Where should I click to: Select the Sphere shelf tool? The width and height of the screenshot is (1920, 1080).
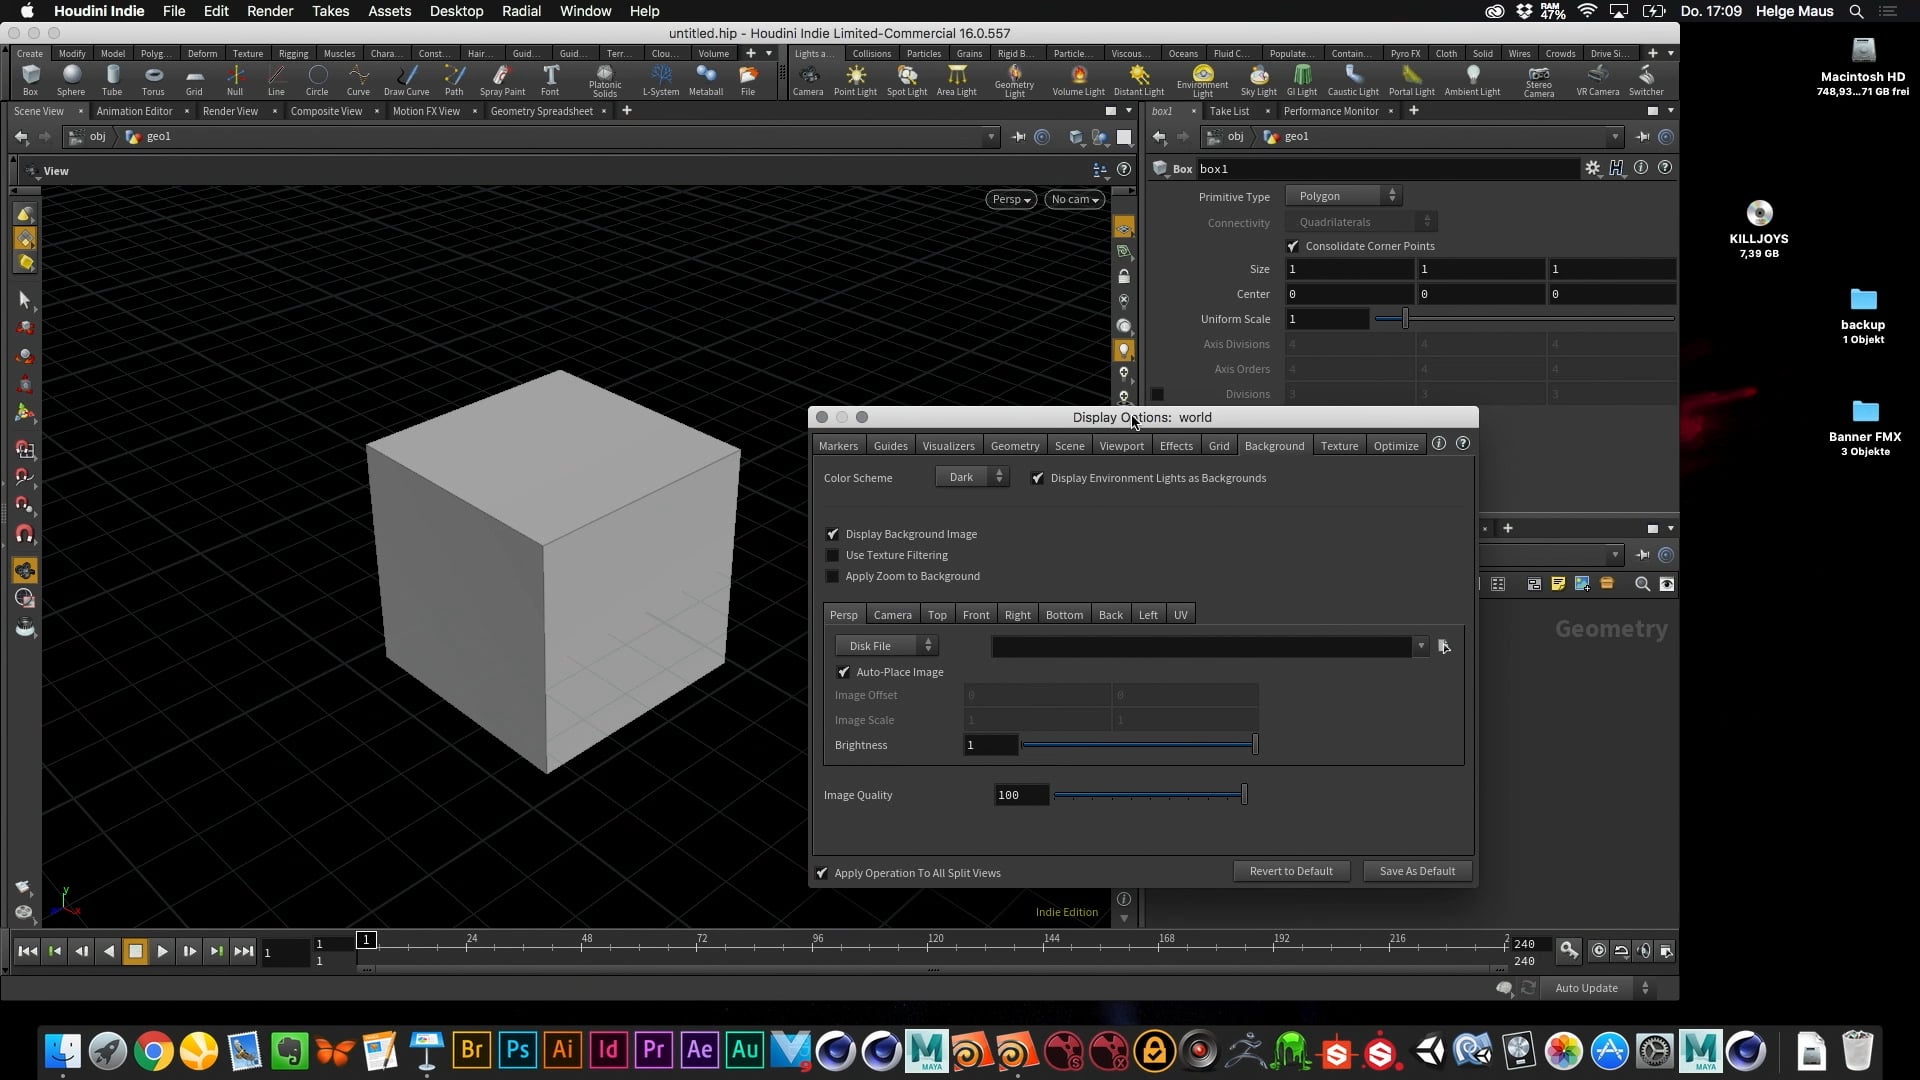pyautogui.click(x=71, y=80)
